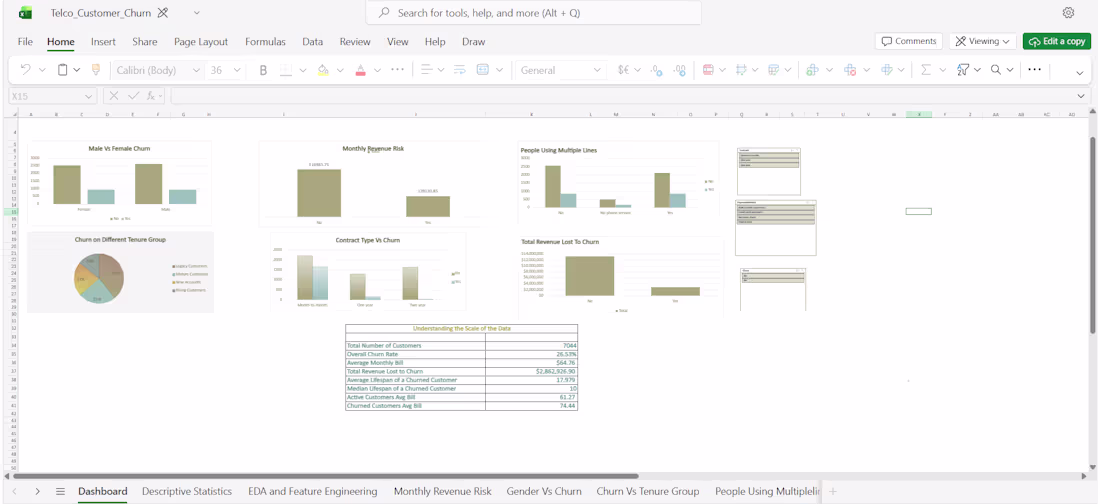Screen dimensions: 1100x504
Task: Click the insert function fx icon
Action: coord(151,96)
